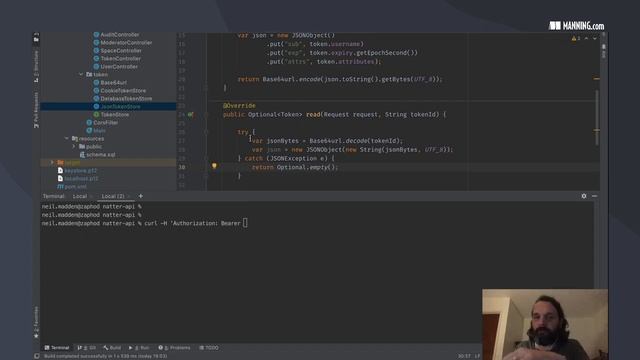Viewport: 640px width, 360px height.
Task: Open the Main class file
Action: 99,131
